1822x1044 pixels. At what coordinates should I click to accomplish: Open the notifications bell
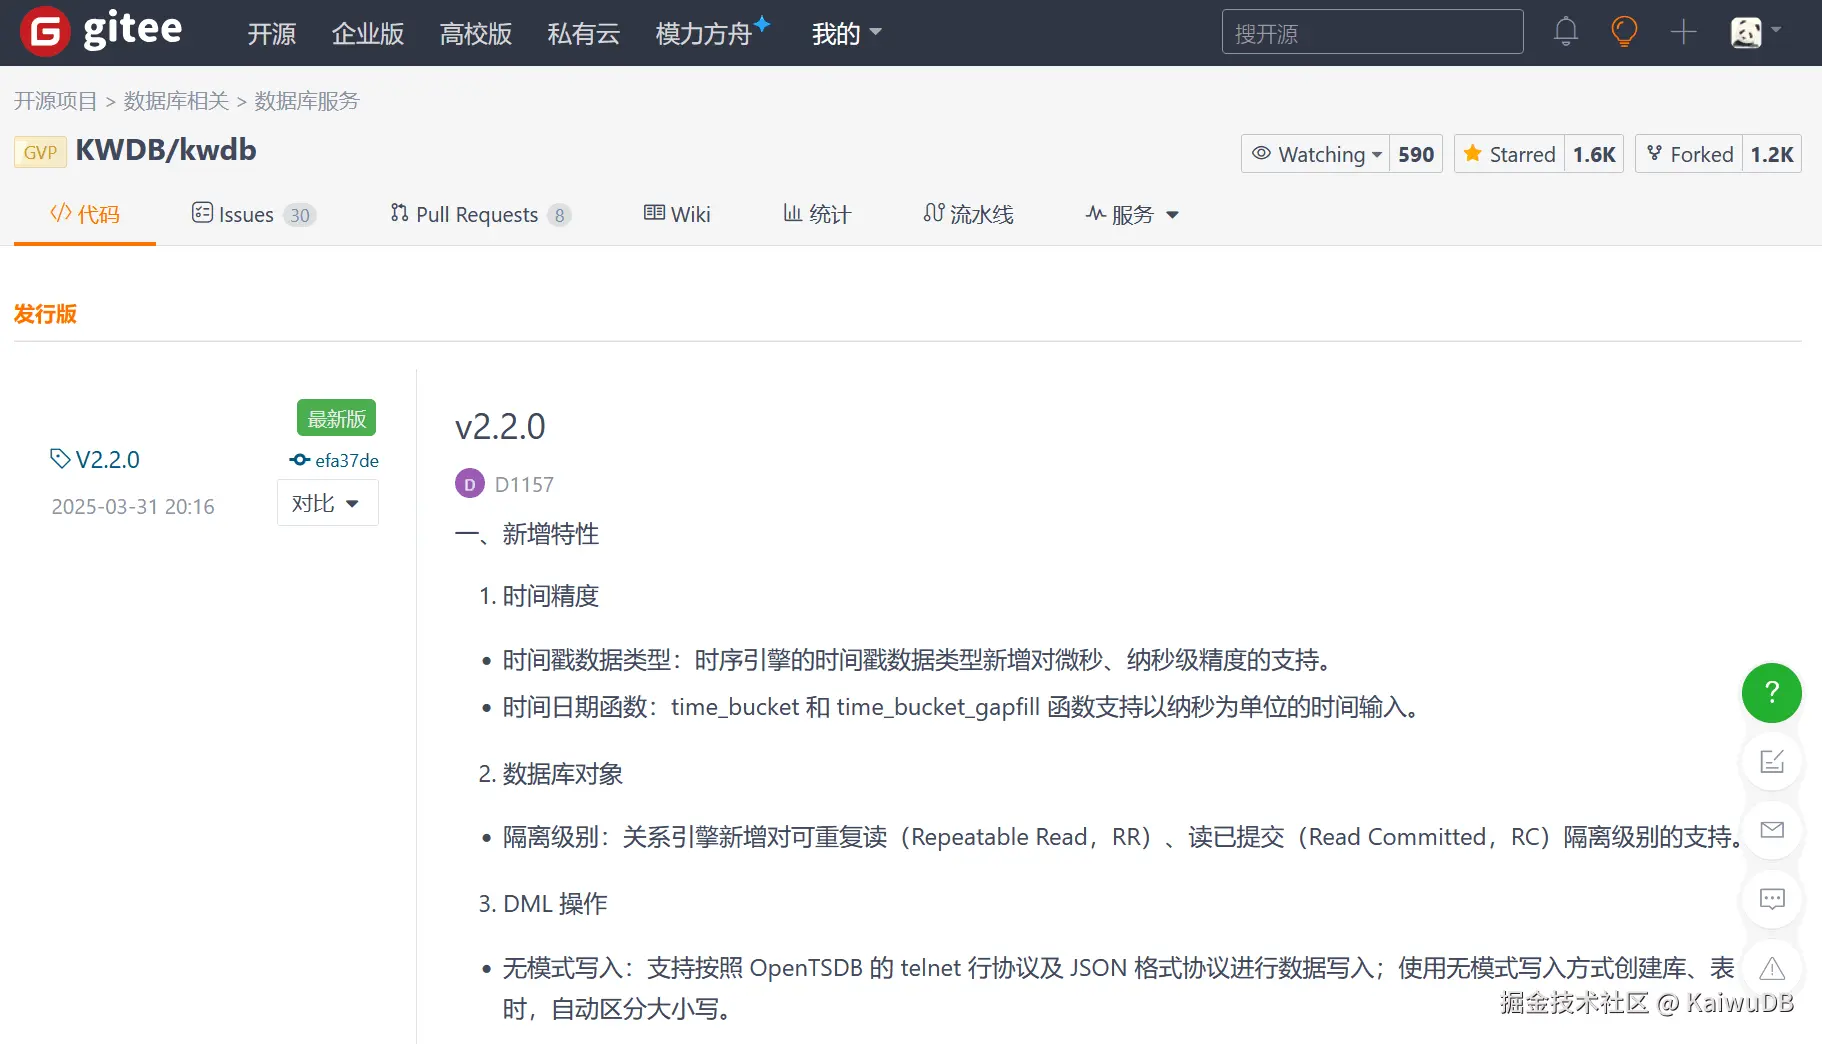click(x=1566, y=32)
